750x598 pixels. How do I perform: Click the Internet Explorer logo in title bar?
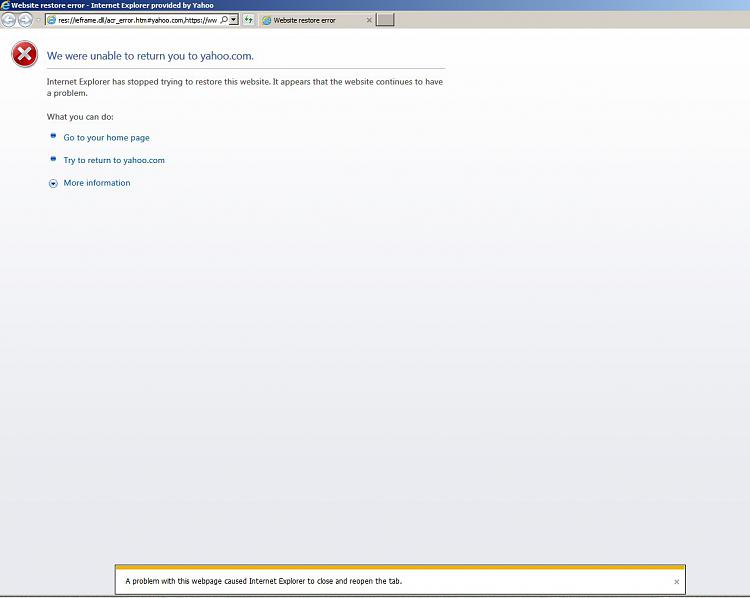(x=5, y=5)
